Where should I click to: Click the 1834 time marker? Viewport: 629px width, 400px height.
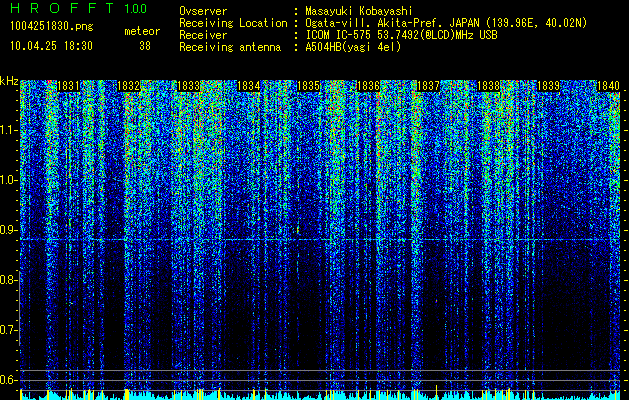[248, 86]
